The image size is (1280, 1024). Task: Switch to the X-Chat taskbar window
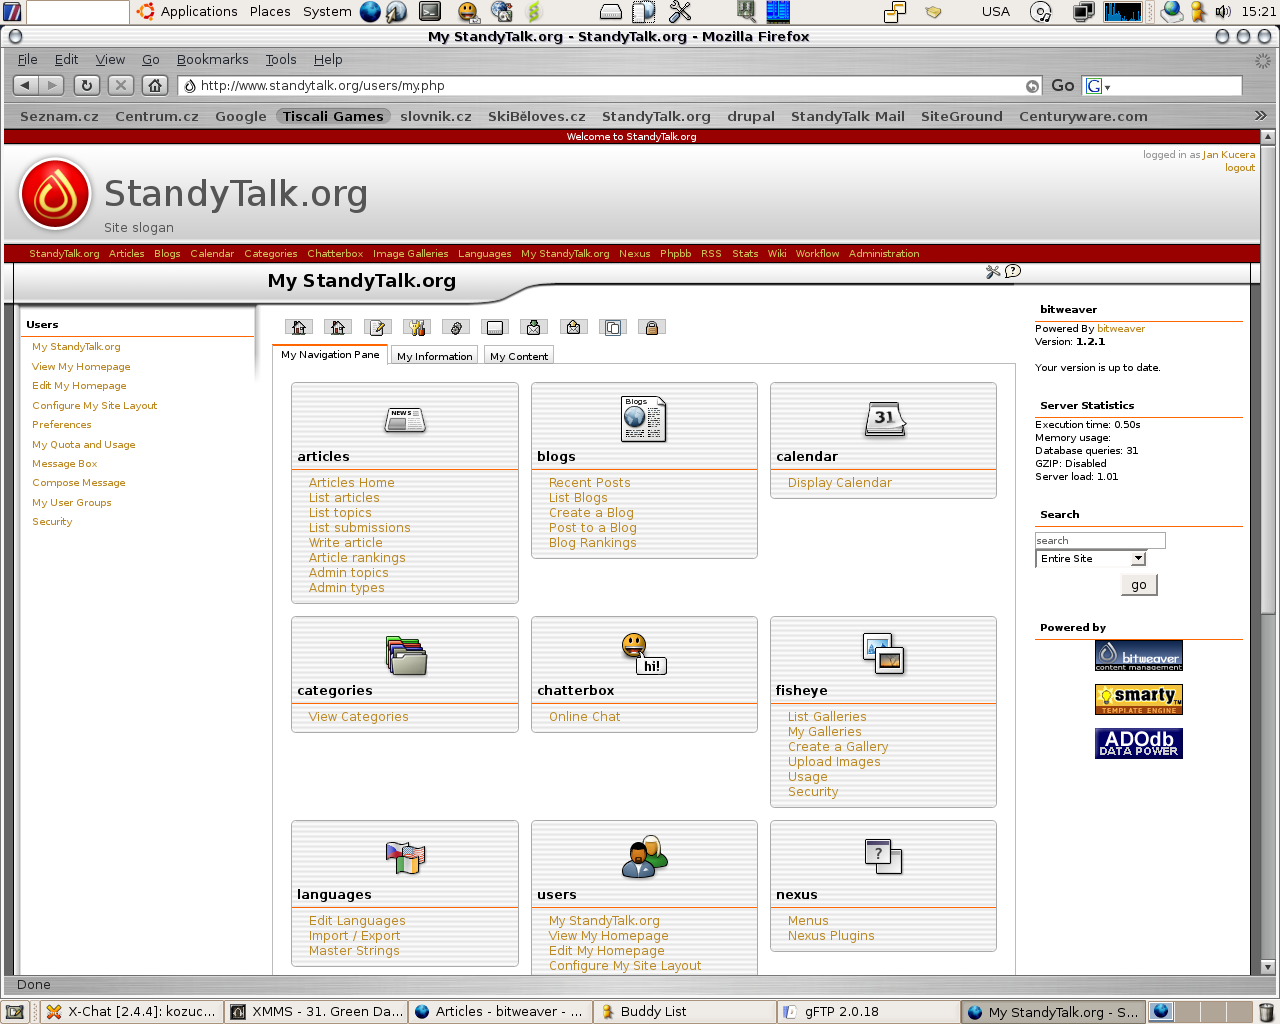point(133,1012)
